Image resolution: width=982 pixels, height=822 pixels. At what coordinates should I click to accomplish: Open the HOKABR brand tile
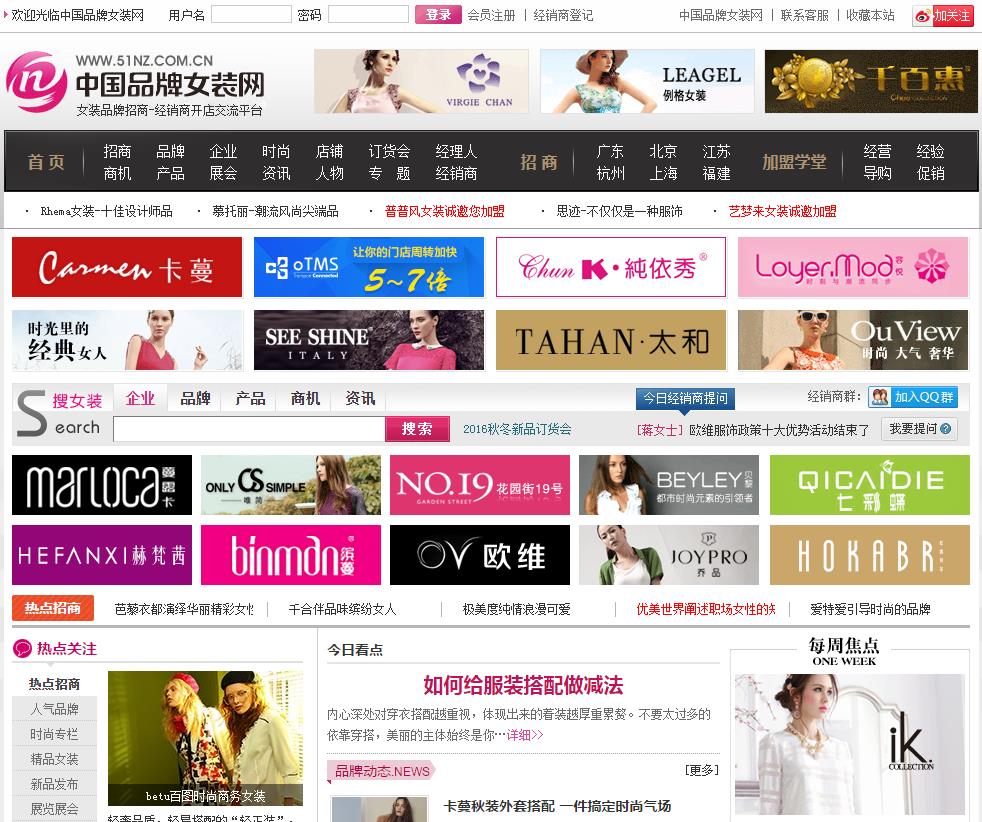pyautogui.click(x=870, y=555)
